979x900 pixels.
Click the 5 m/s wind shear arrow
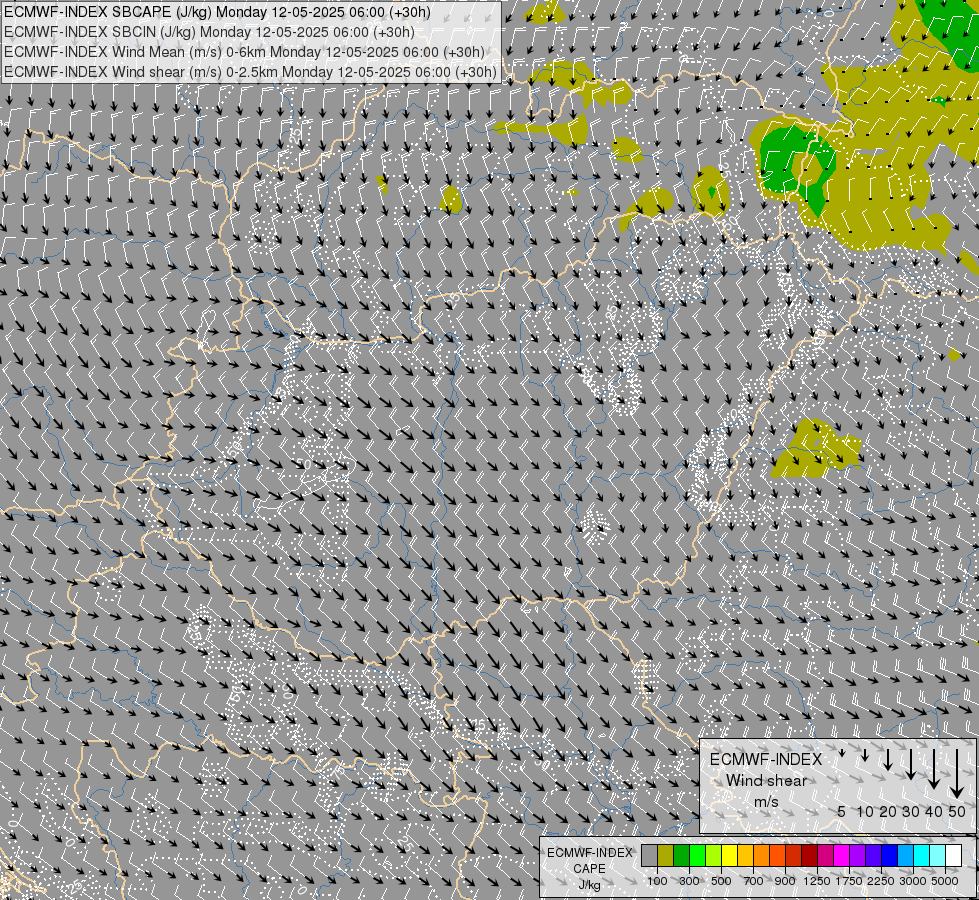point(842,753)
